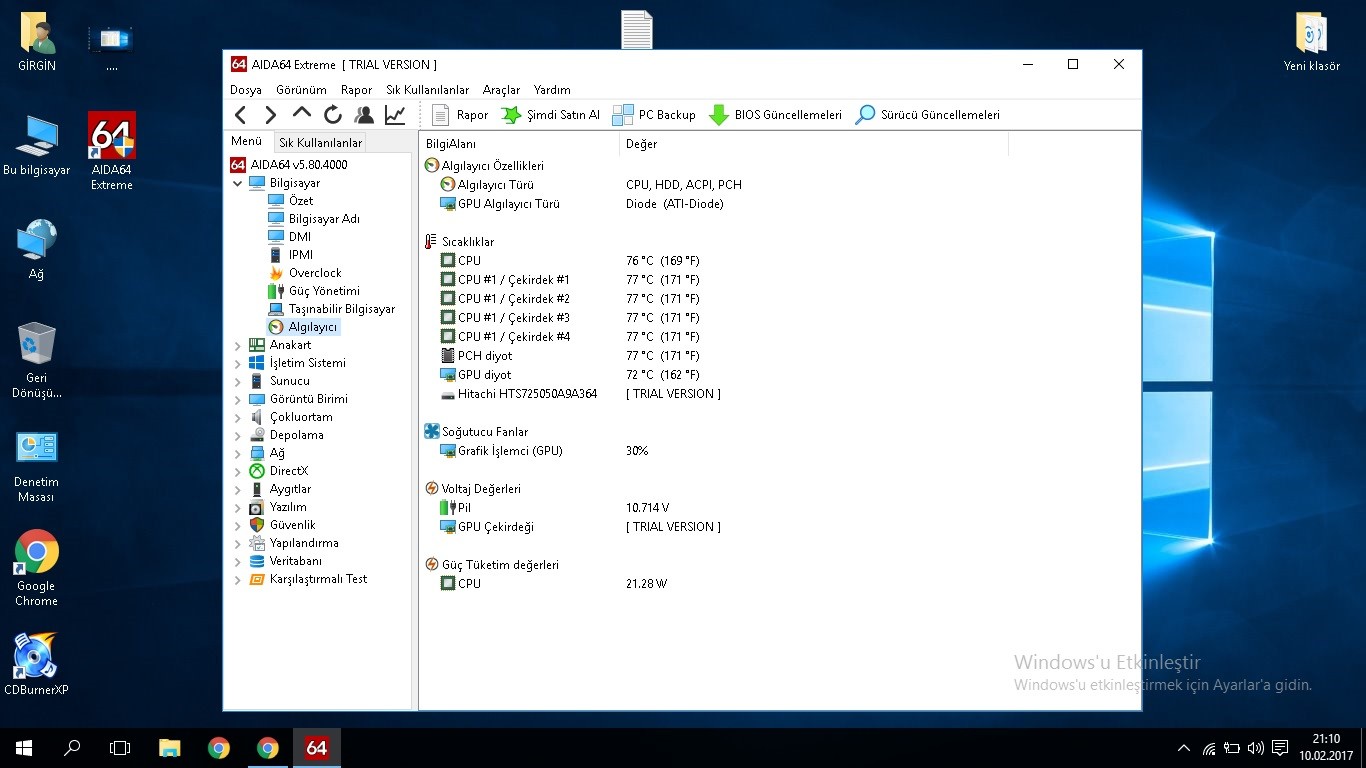The width and height of the screenshot is (1366, 768).
Task: Open the Dosya menu
Action: 246,90
